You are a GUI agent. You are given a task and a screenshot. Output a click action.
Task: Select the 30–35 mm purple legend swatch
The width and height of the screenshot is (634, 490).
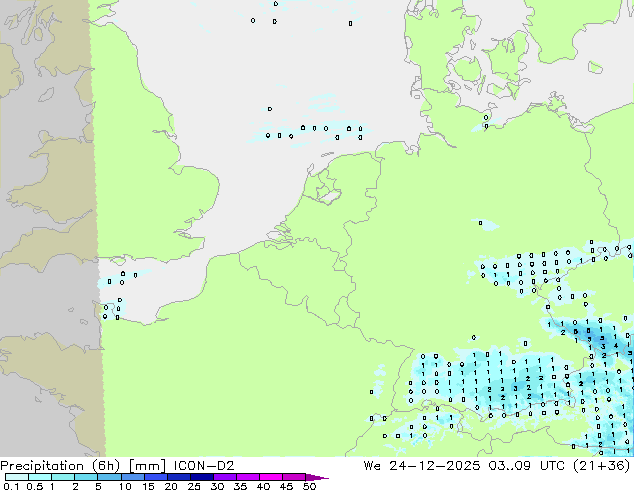224,477
